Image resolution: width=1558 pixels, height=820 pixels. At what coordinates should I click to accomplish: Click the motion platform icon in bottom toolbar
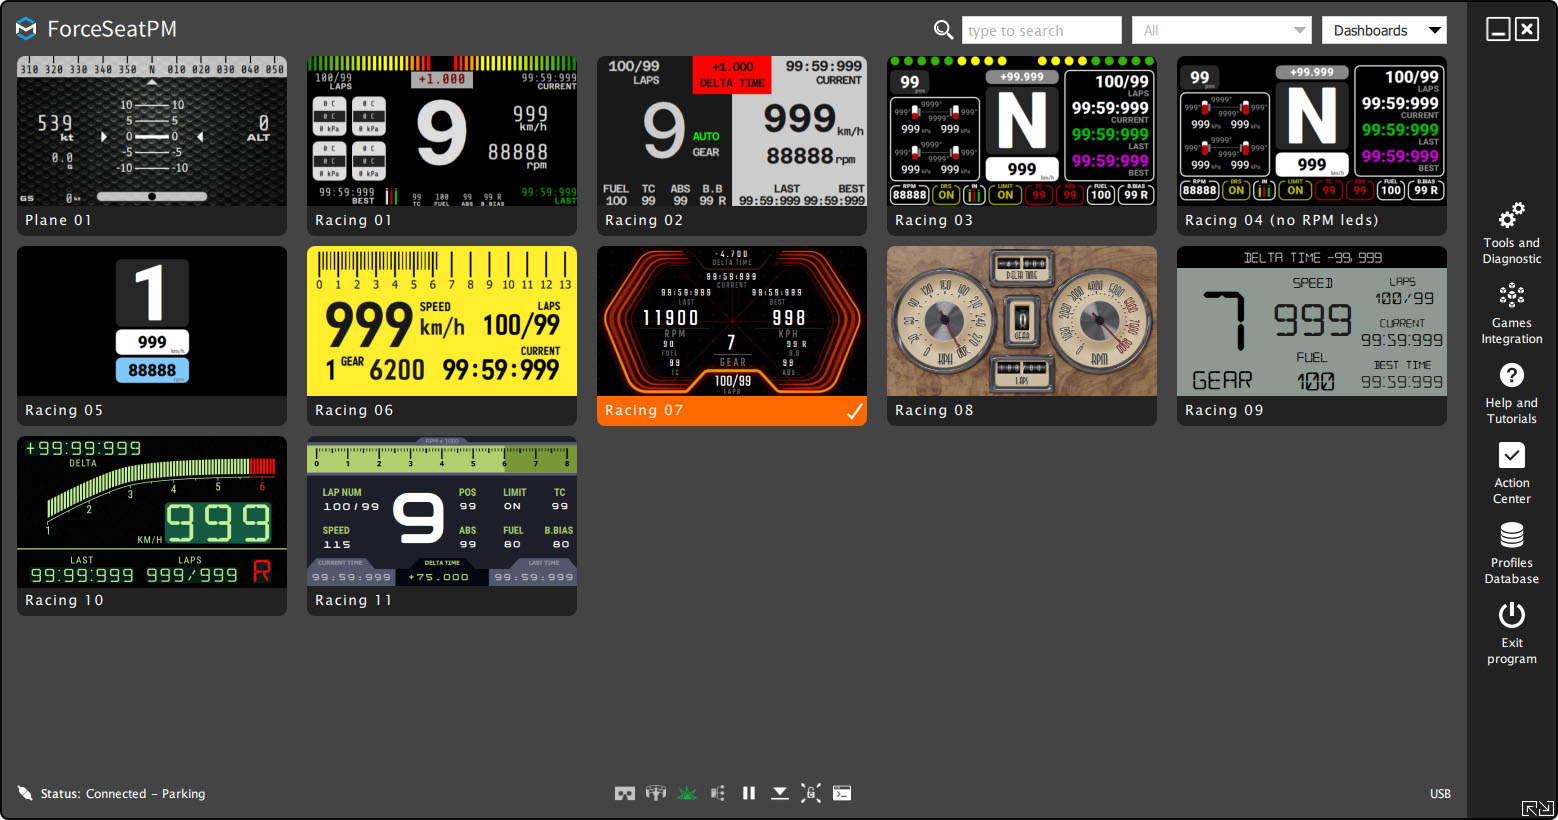[656, 793]
